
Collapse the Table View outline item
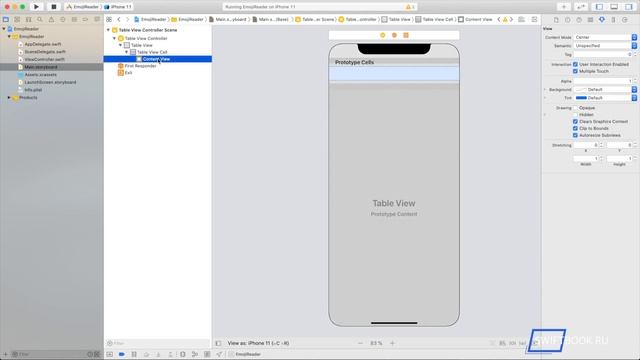(x=120, y=45)
